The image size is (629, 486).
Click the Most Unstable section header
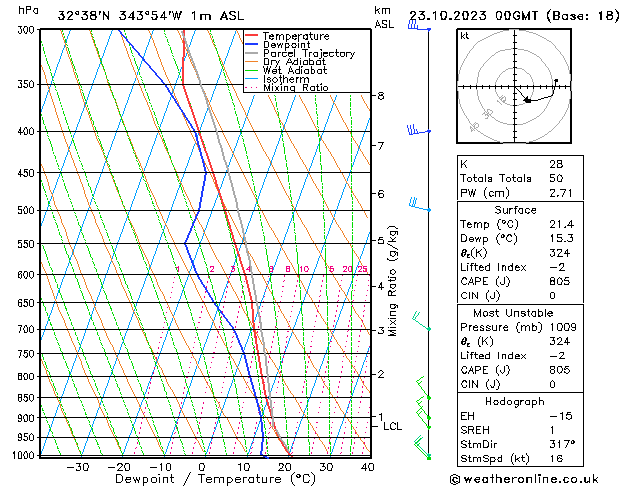513,313
